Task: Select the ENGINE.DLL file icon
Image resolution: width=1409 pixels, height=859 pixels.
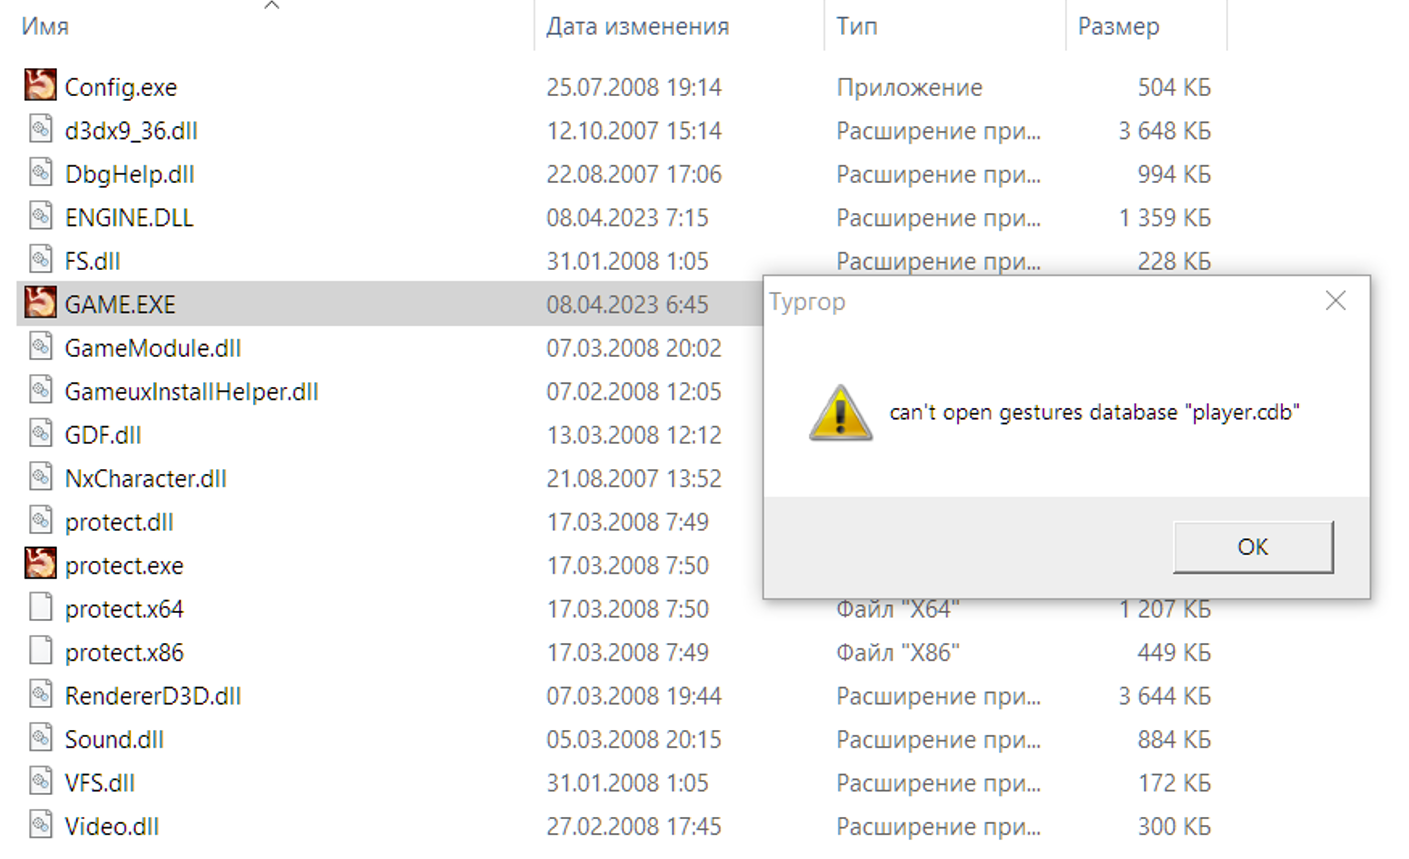Action: click(40, 216)
